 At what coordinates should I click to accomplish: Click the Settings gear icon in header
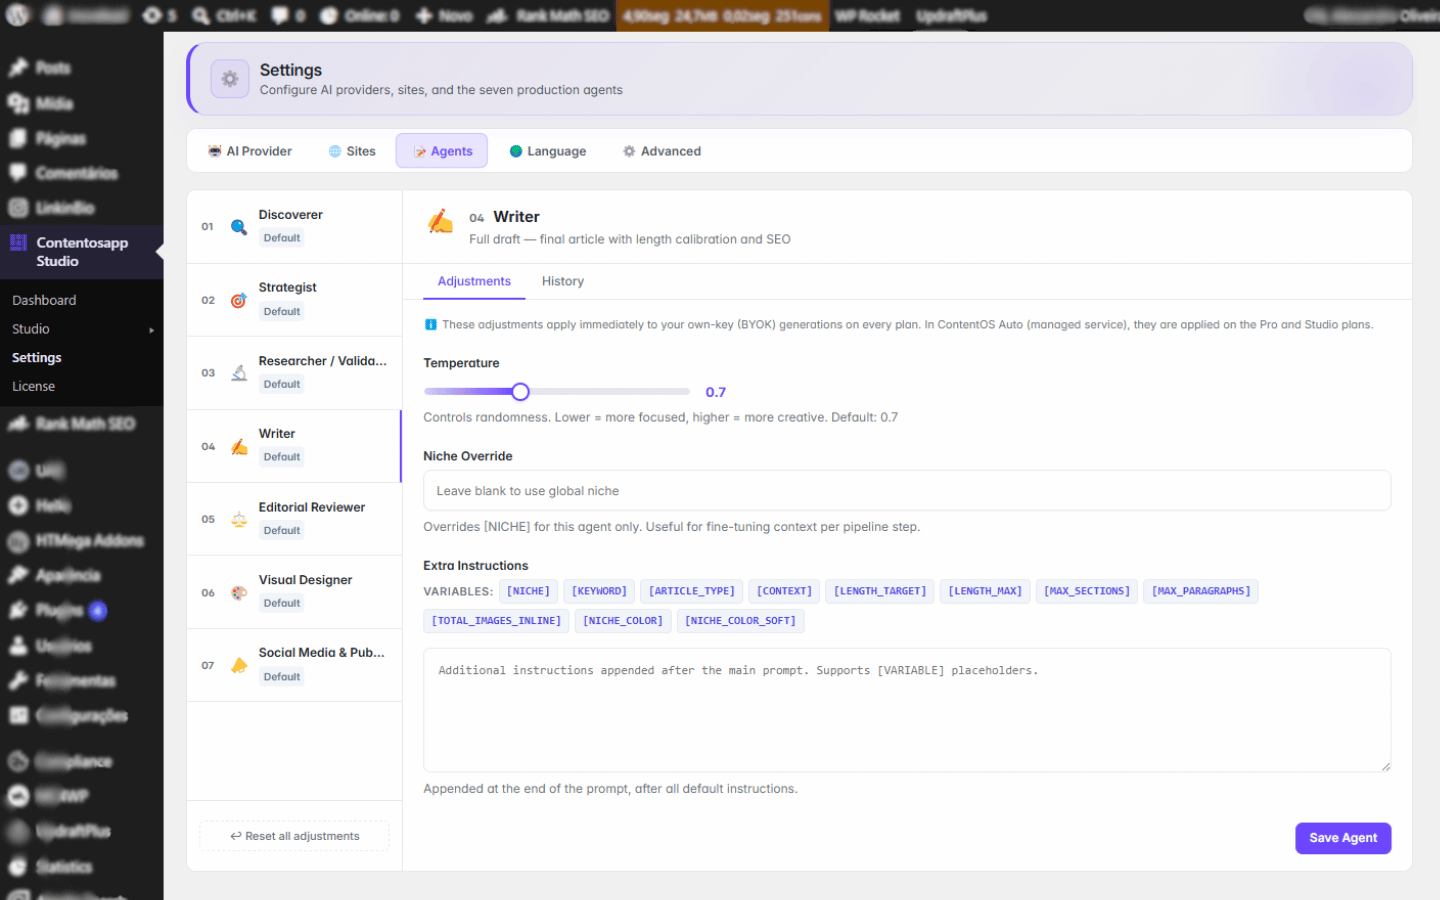[x=230, y=79]
